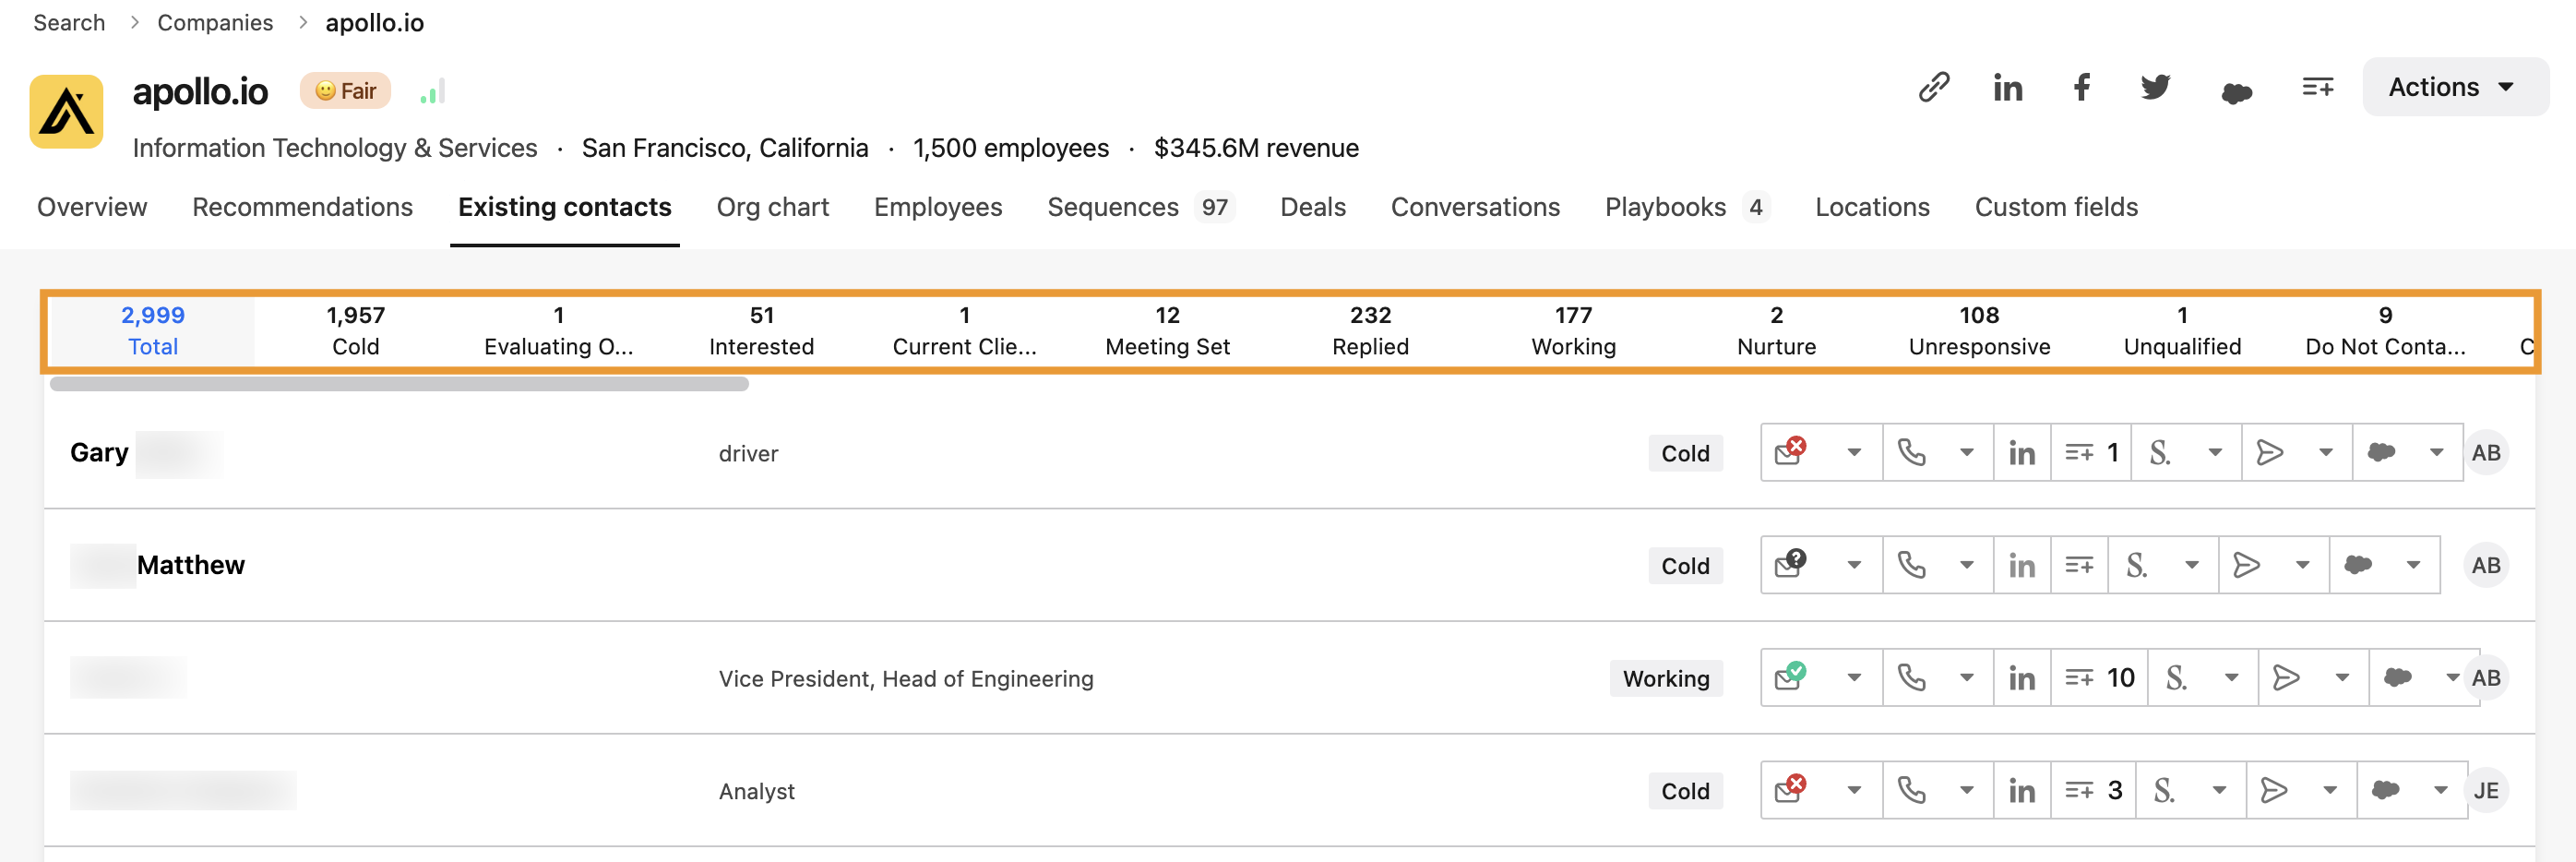This screenshot has height=862, width=2576.
Task: Expand phone dropdown arrow in Matthew's row
Action: point(1966,565)
